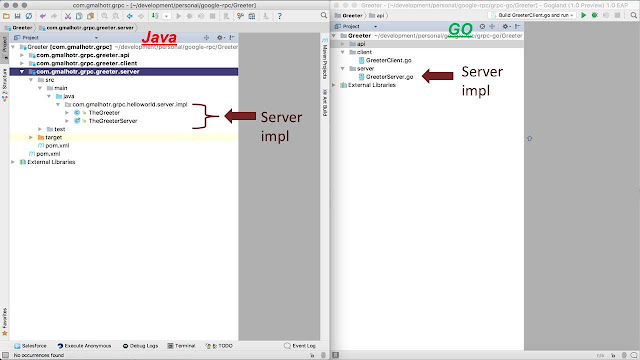Open Ant Build side tab
This screenshot has width=640, height=360.
(325, 102)
